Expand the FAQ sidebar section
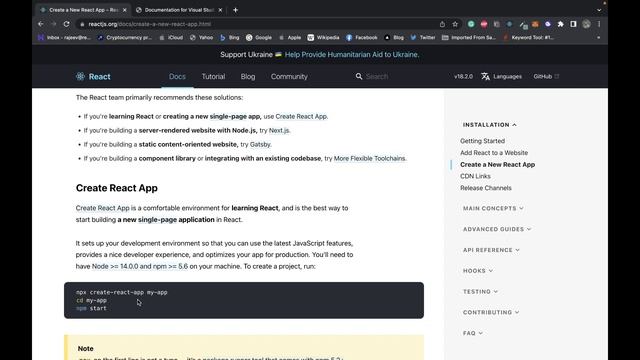 [x=473, y=333]
